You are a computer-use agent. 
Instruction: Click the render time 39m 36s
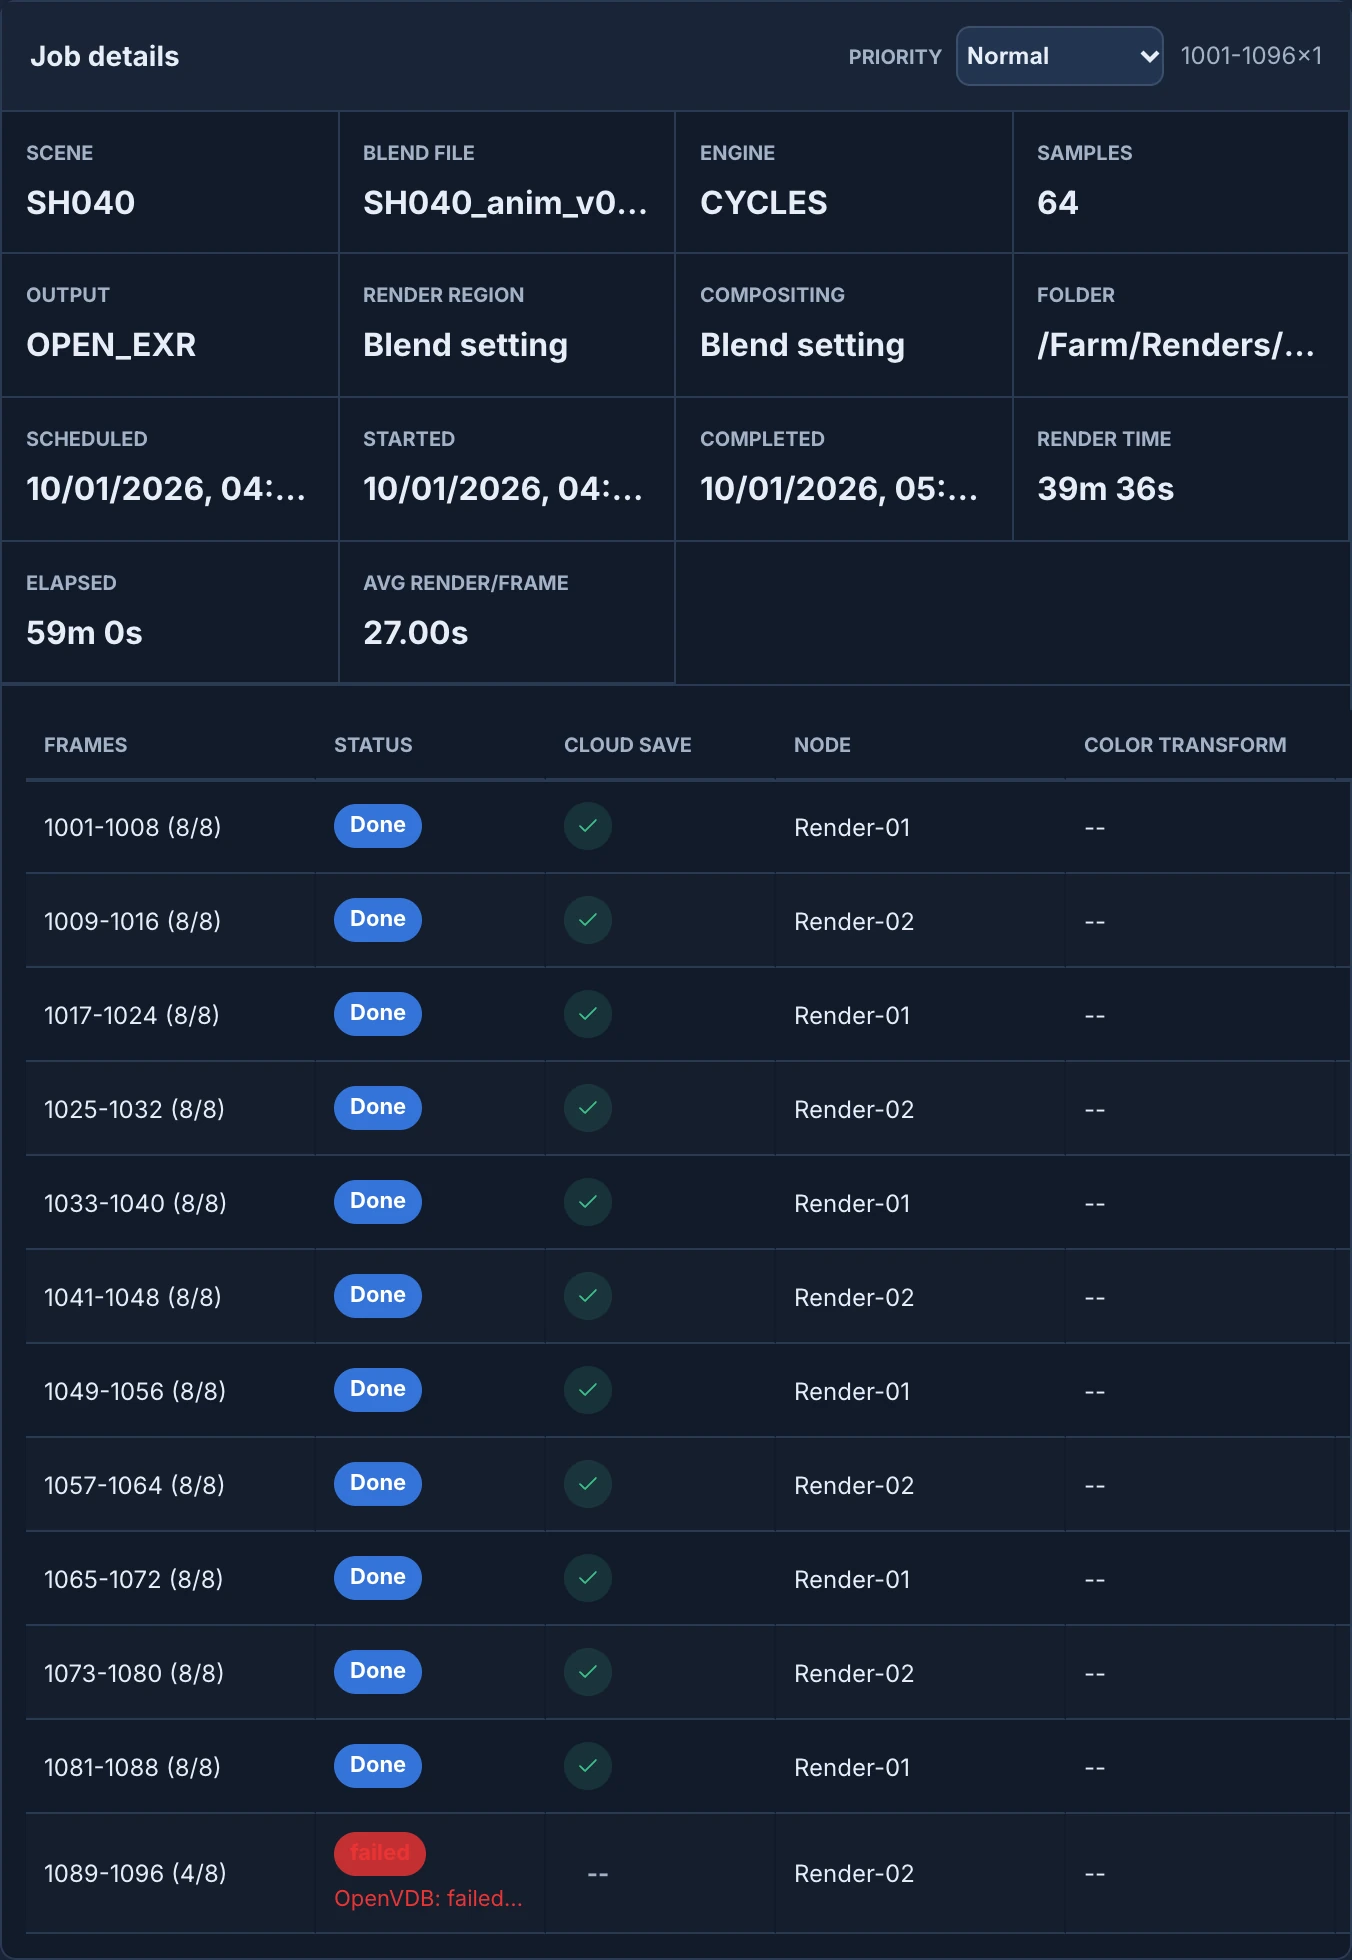click(x=1106, y=489)
